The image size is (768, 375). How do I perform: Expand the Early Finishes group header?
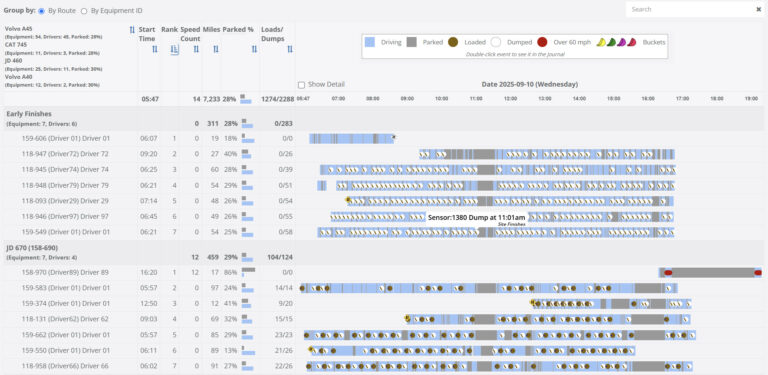(29, 114)
